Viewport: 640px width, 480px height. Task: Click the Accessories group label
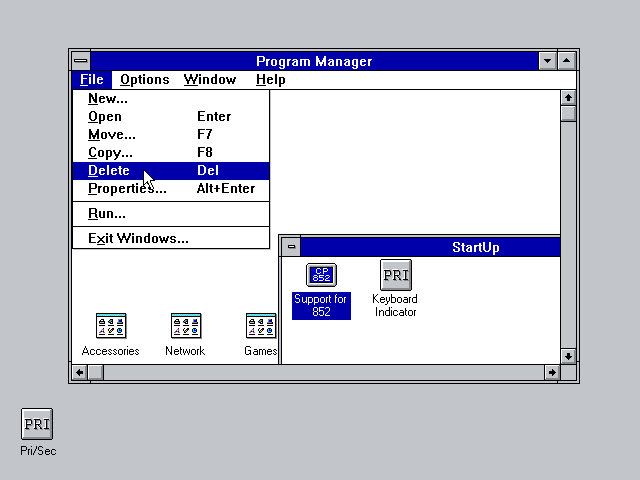coord(111,351)
